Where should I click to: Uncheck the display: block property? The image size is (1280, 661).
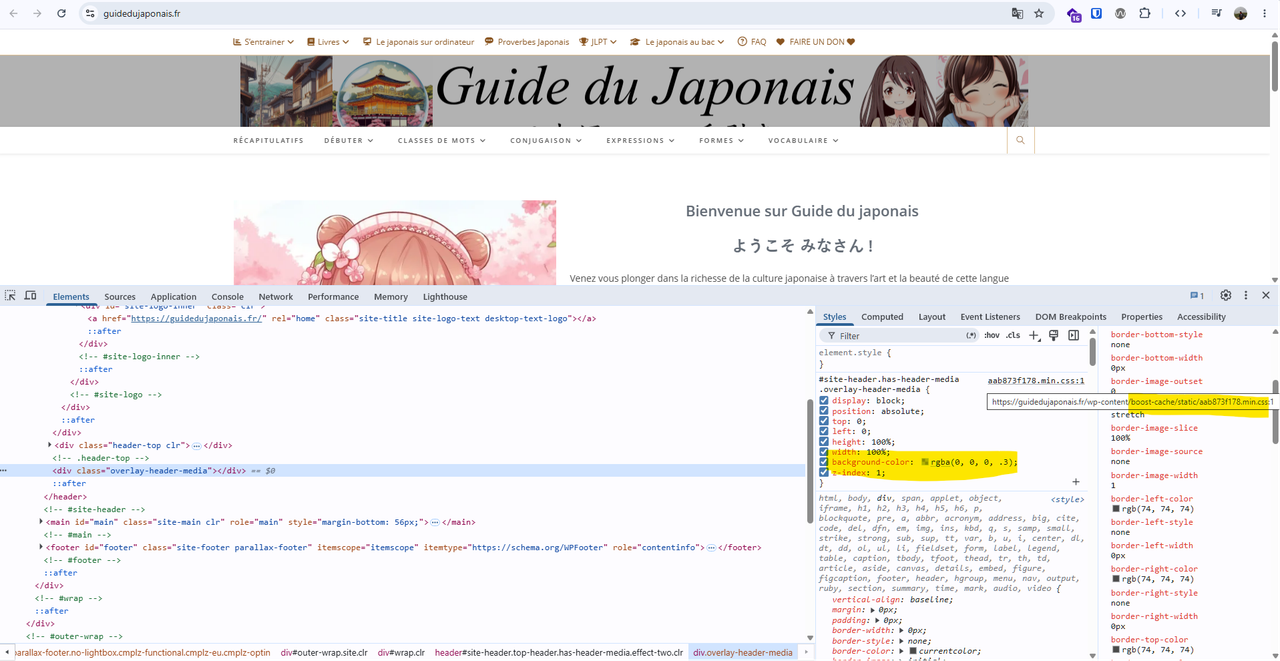[x=824, y=401]
